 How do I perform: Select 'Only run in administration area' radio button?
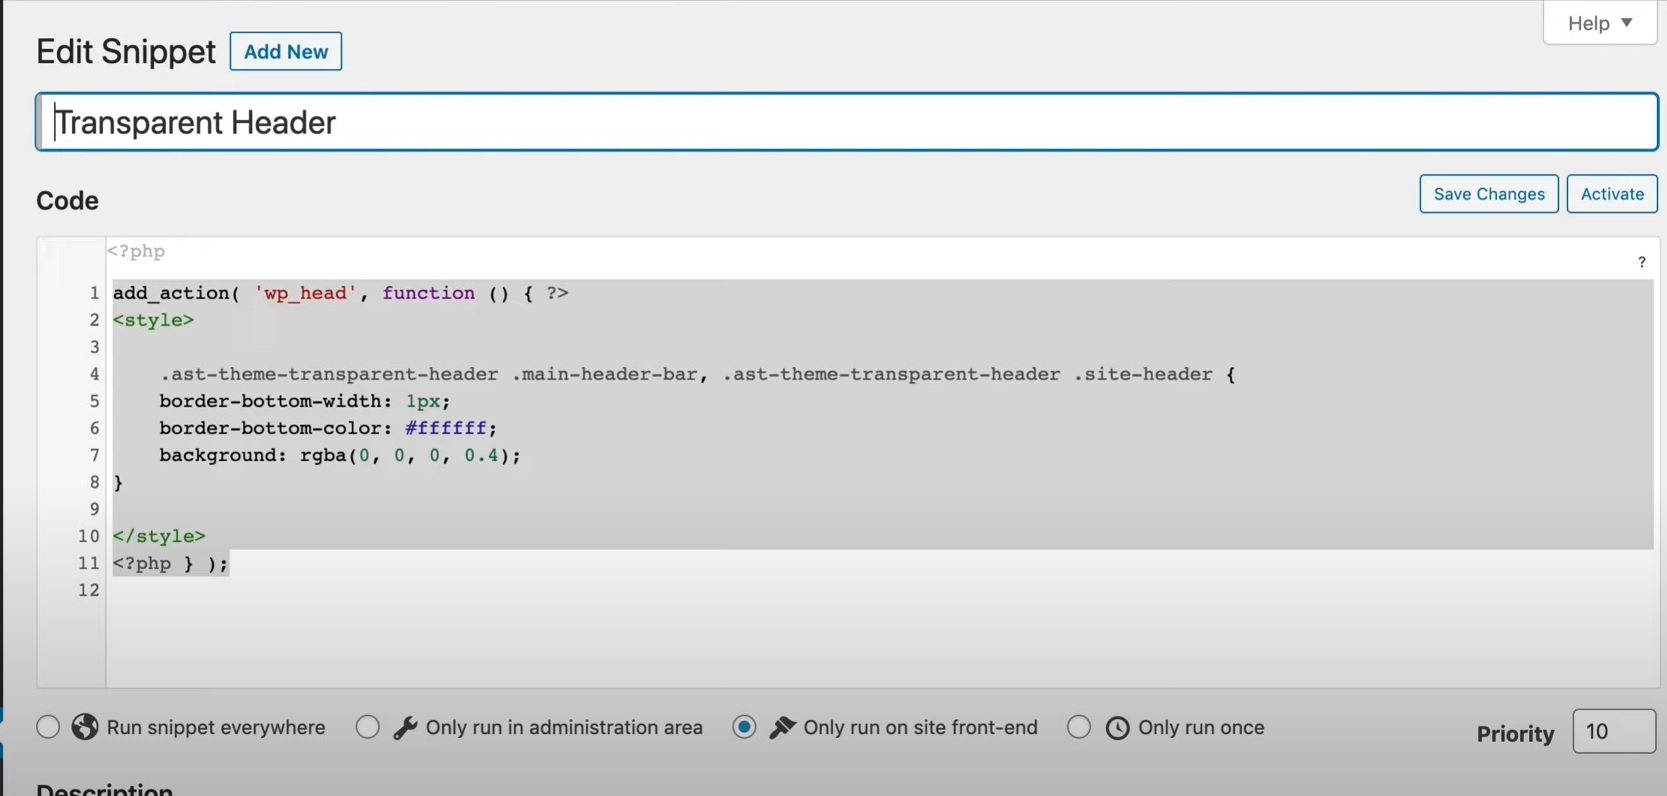tap(368, 727)
